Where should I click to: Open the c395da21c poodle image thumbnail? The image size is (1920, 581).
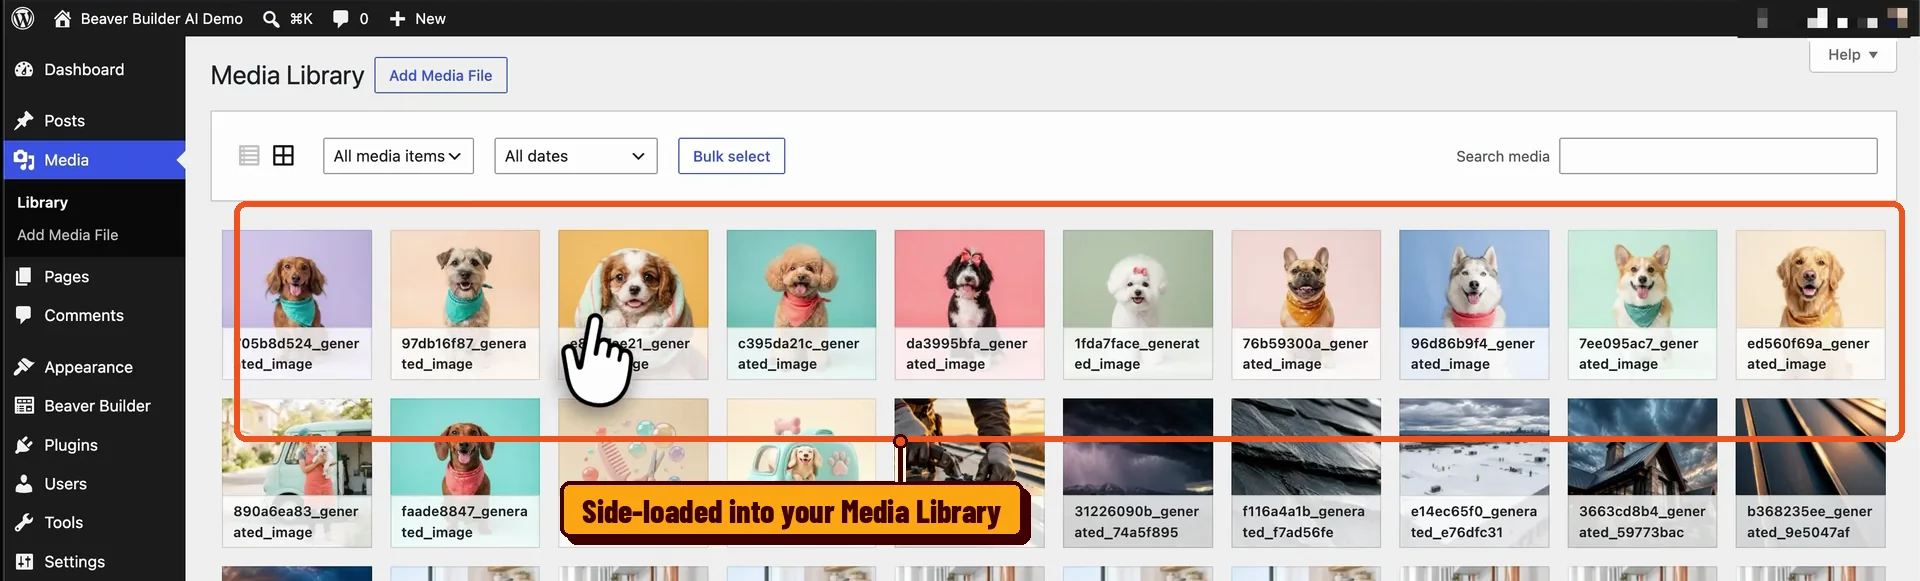pos(801,305)
